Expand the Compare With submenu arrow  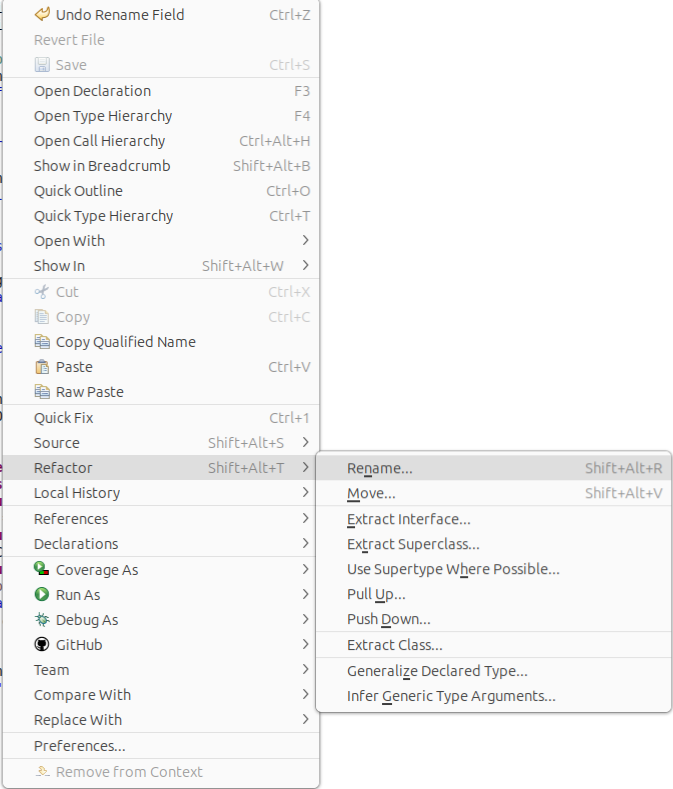coord(305,695)
